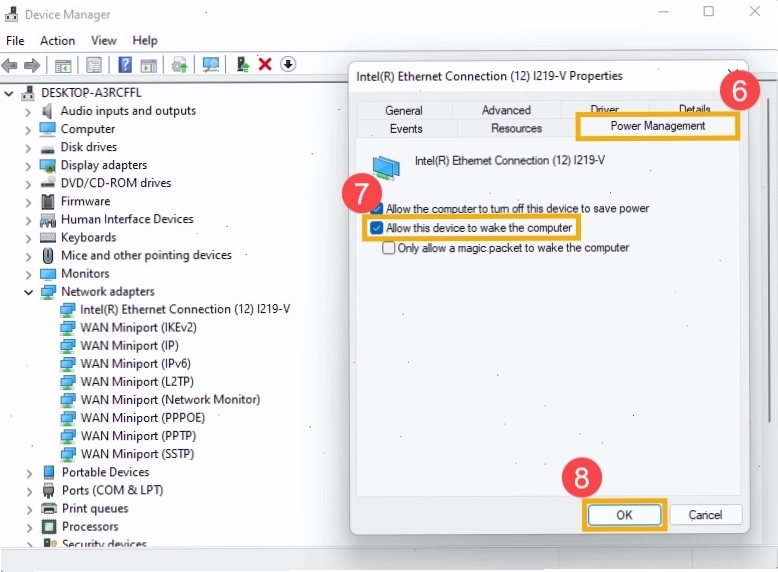Click OK to save properties
Viewport: 778px width, 572px height.
coord(624,515)
